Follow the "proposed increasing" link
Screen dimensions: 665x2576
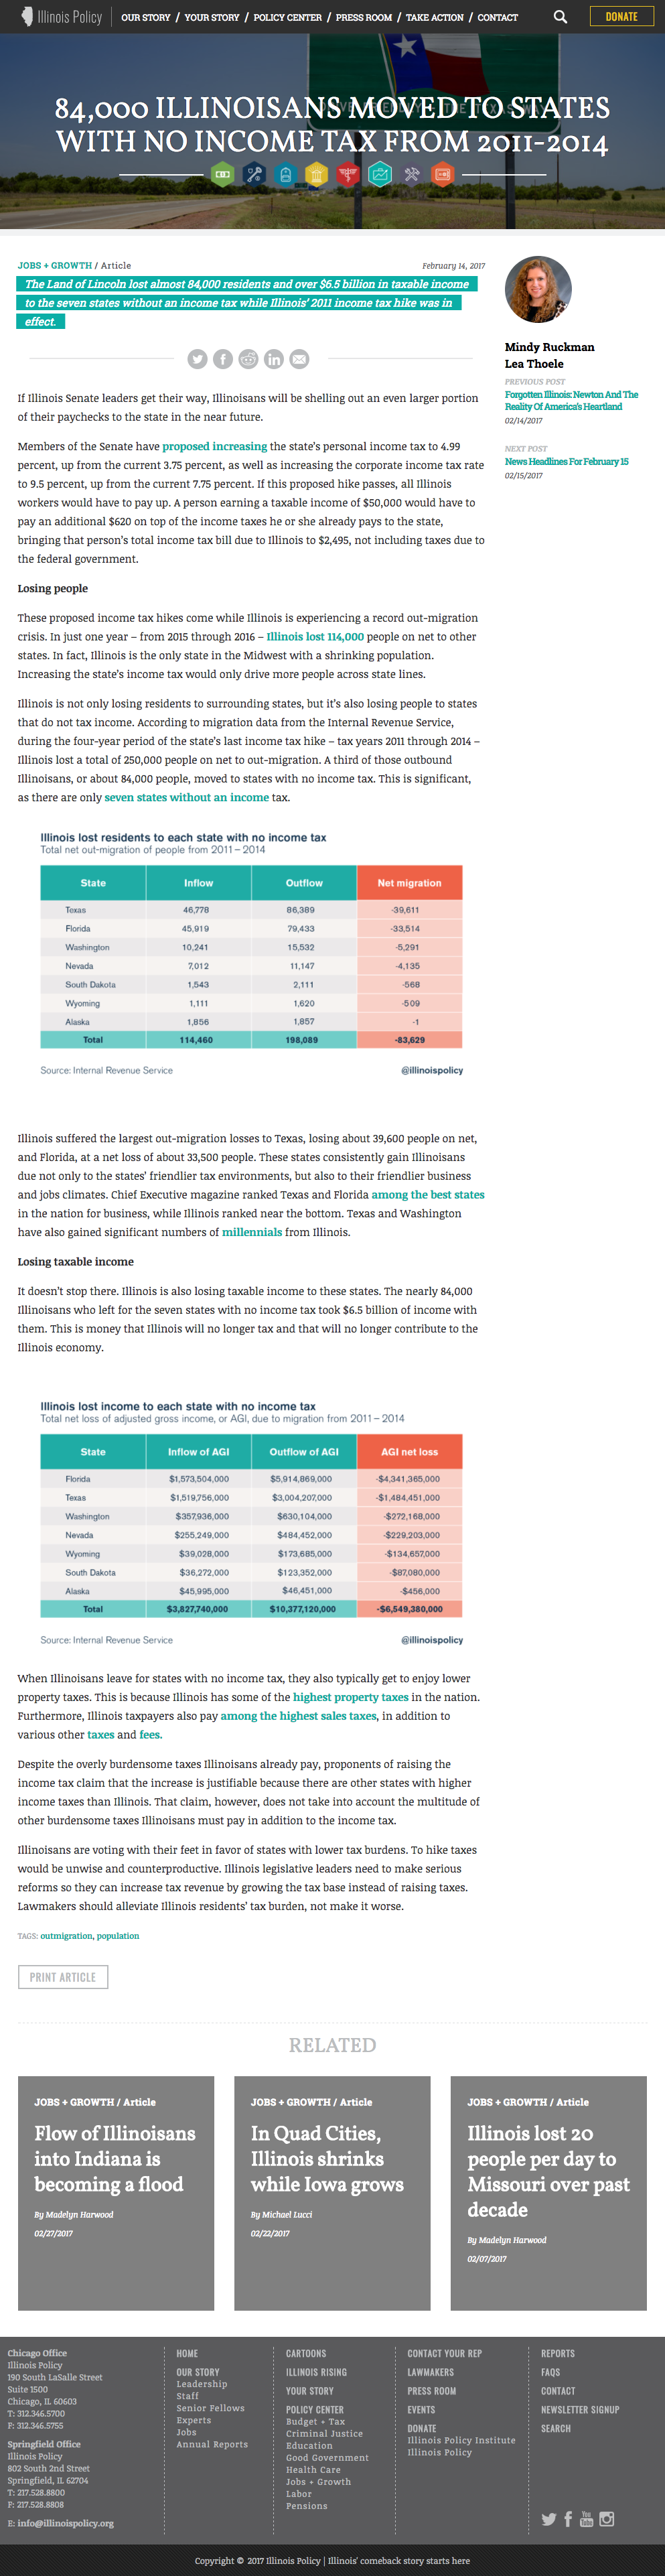pyautogui.click(x=214, y=446)
